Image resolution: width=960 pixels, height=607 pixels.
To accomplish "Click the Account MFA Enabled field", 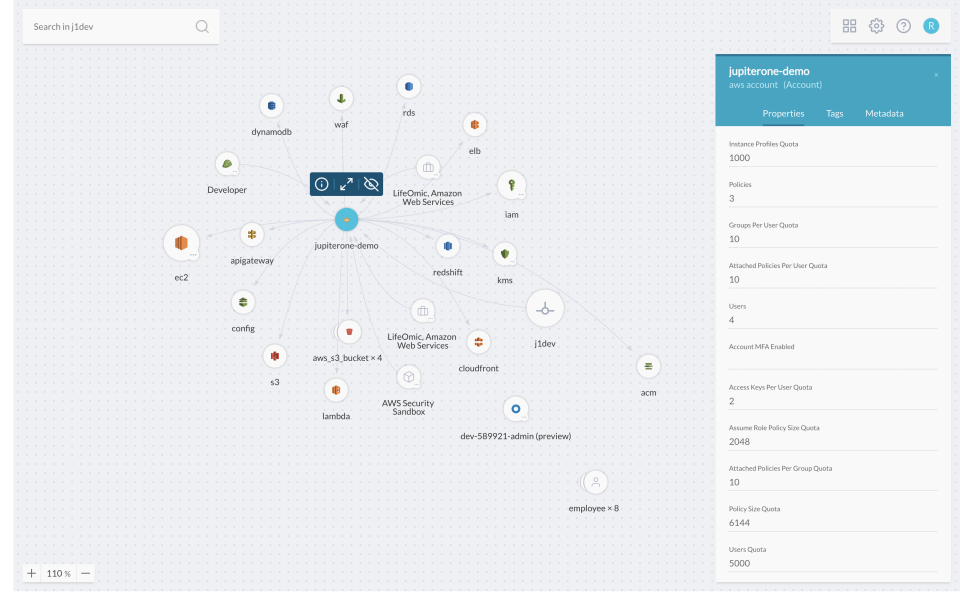I will (833, 360).
